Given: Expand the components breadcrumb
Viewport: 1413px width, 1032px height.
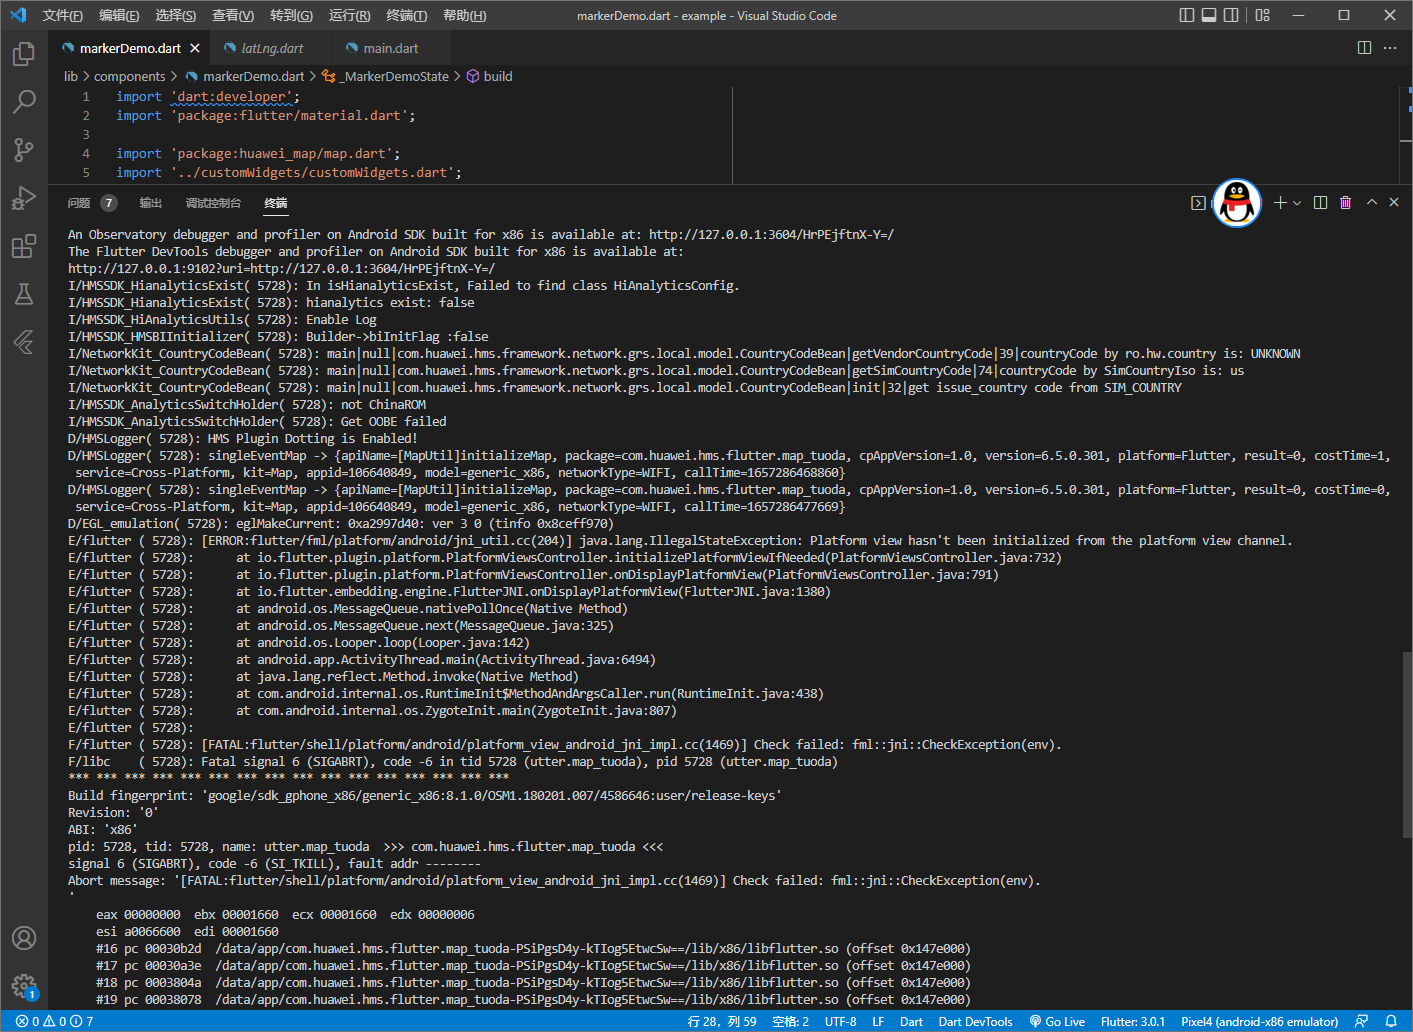Looking at the screenshot, I should (x=129, y=76).
